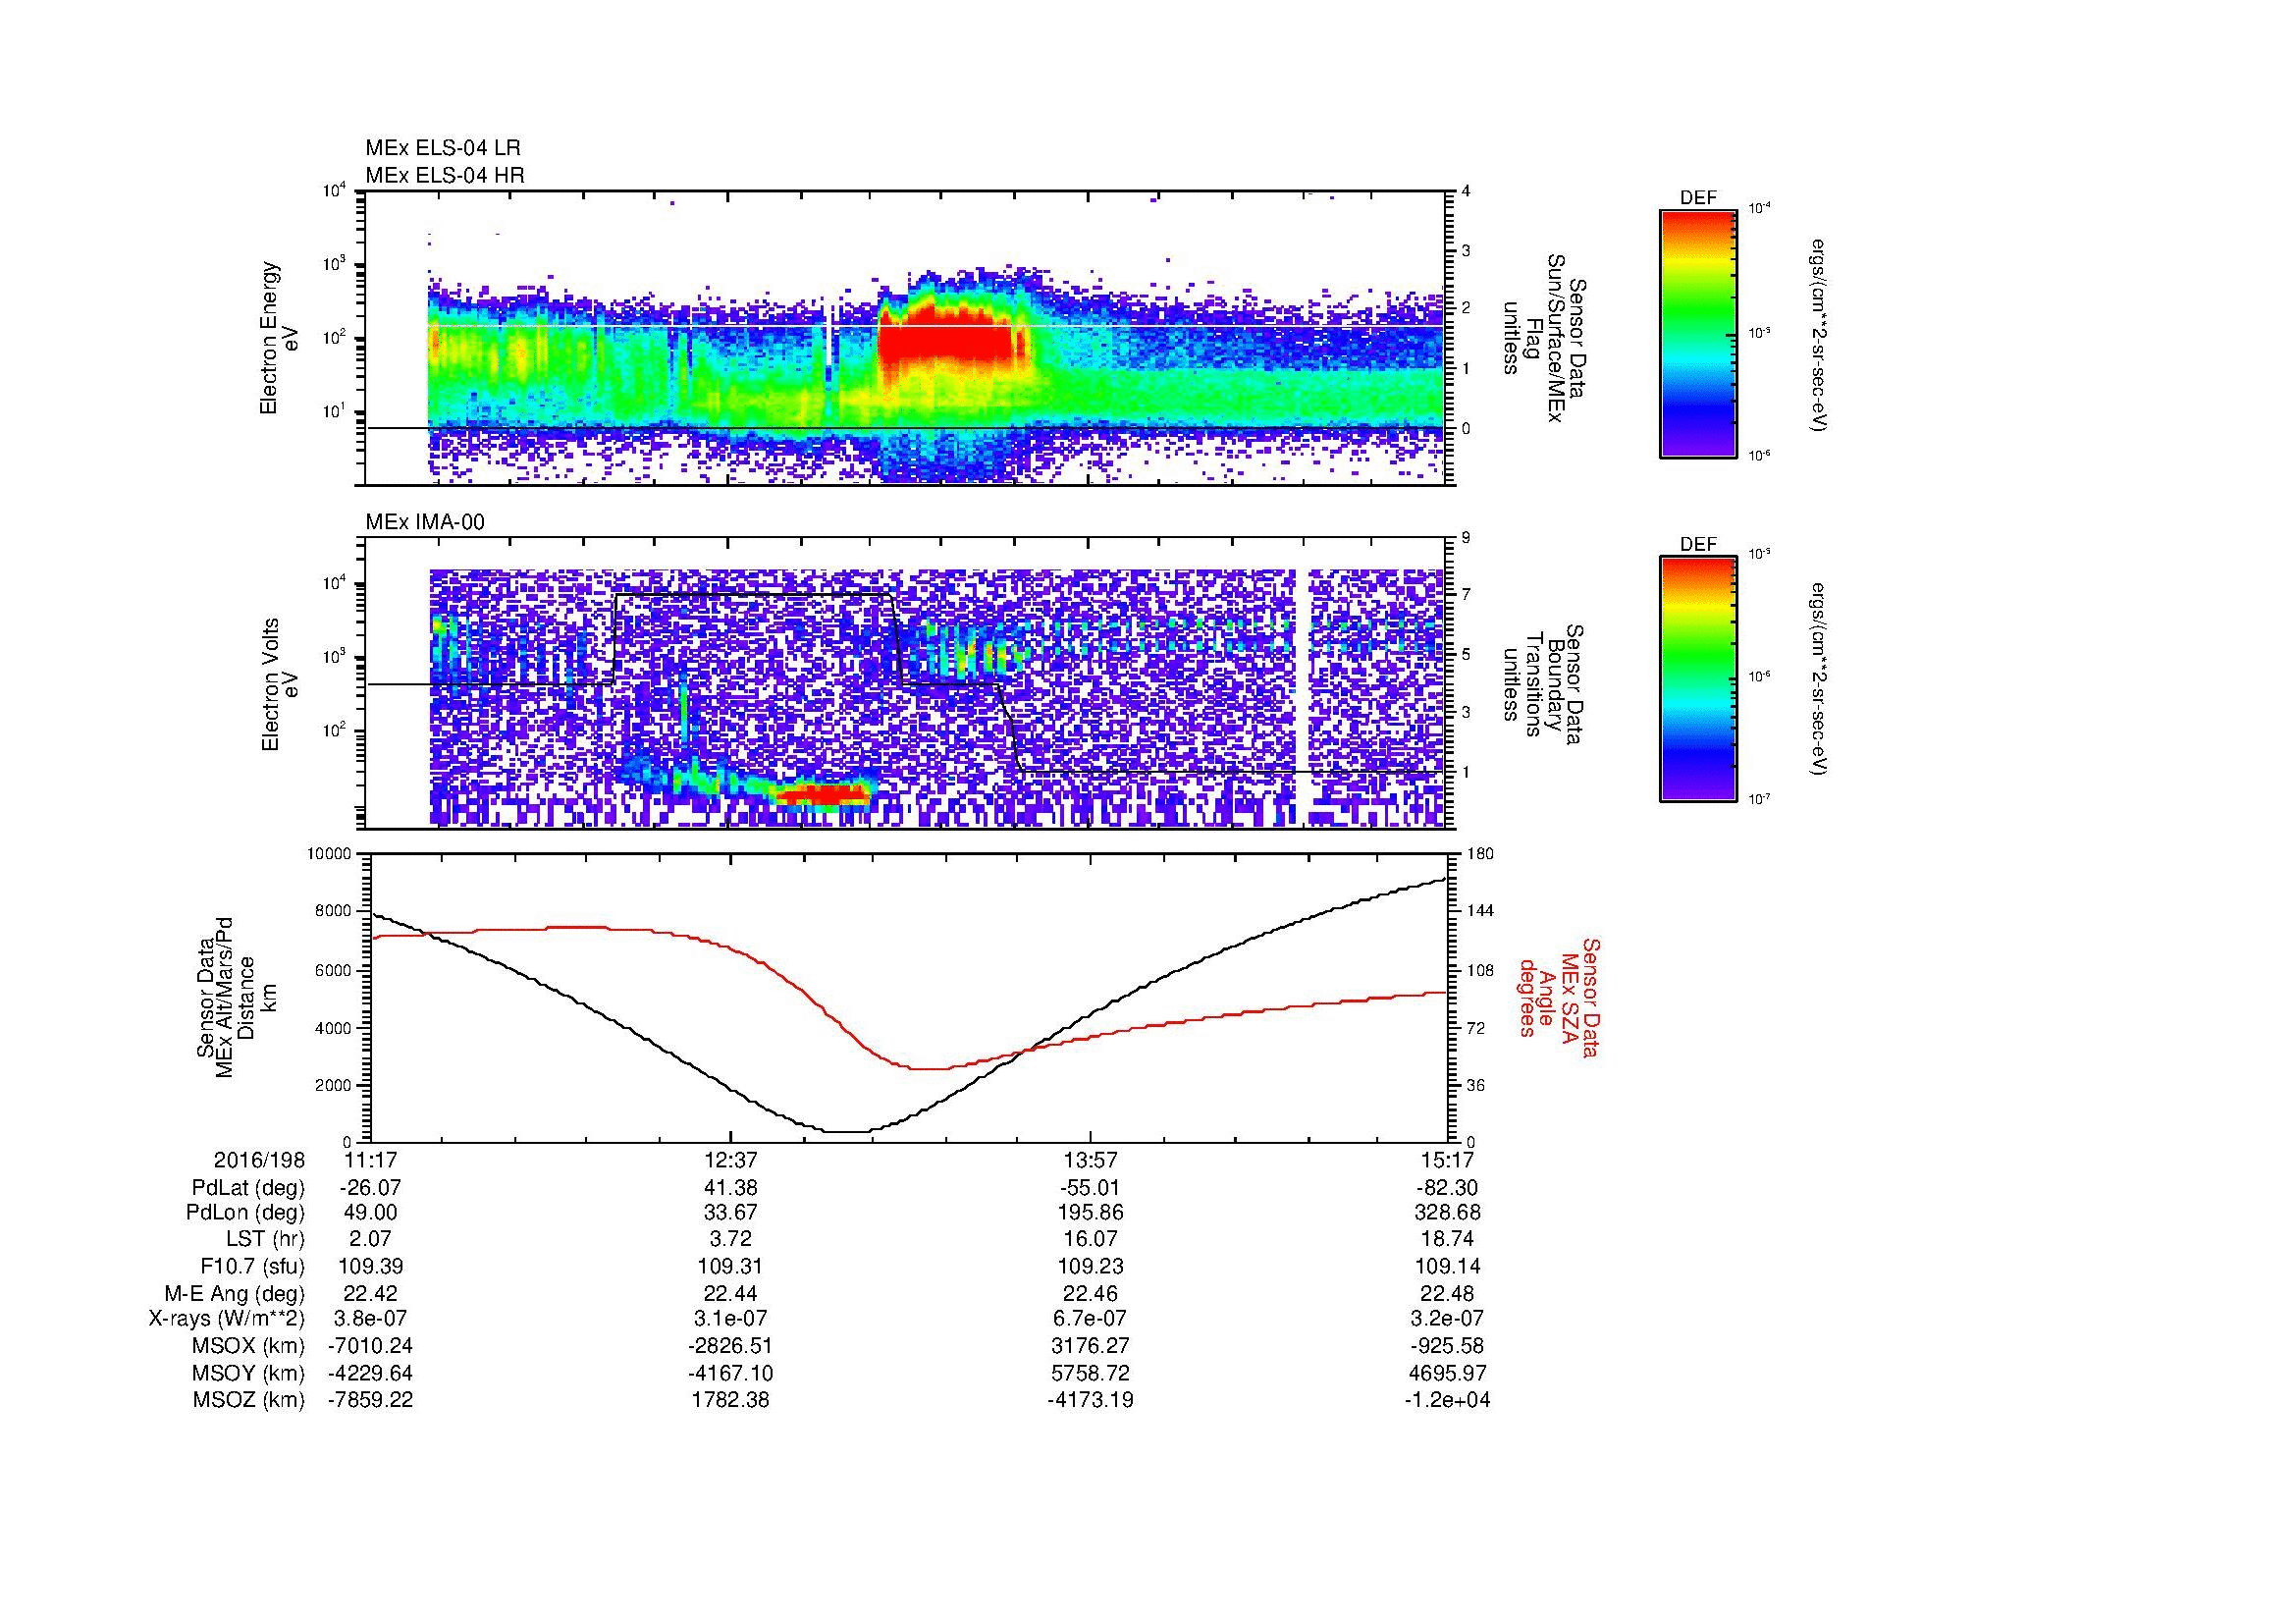Screen dimensions: 2296x1623
Task: Click the 'PdLon (deg)' row label
Action: [x=245, y=1213]
